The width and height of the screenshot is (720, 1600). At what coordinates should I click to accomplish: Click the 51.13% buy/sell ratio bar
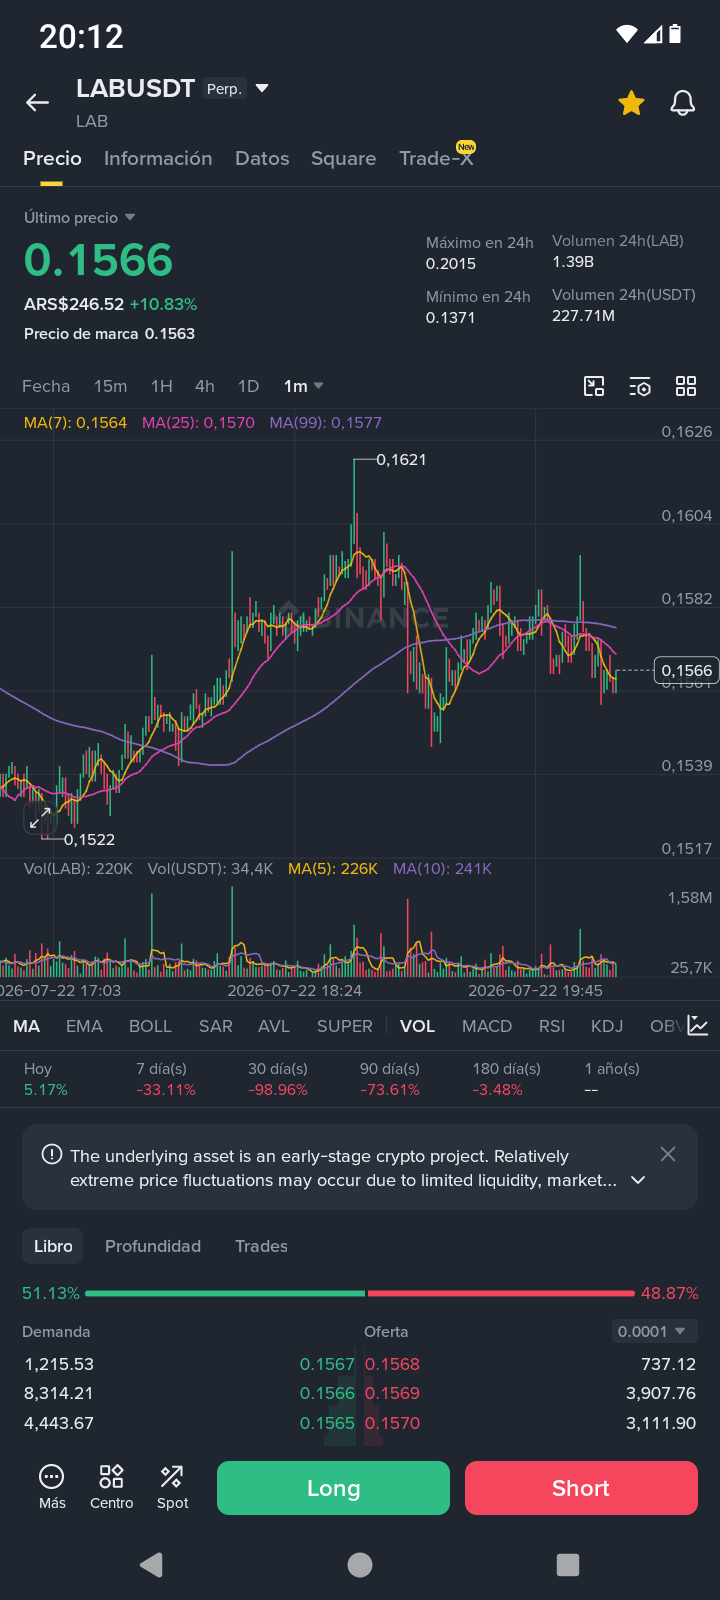(x=360, y=1293)
